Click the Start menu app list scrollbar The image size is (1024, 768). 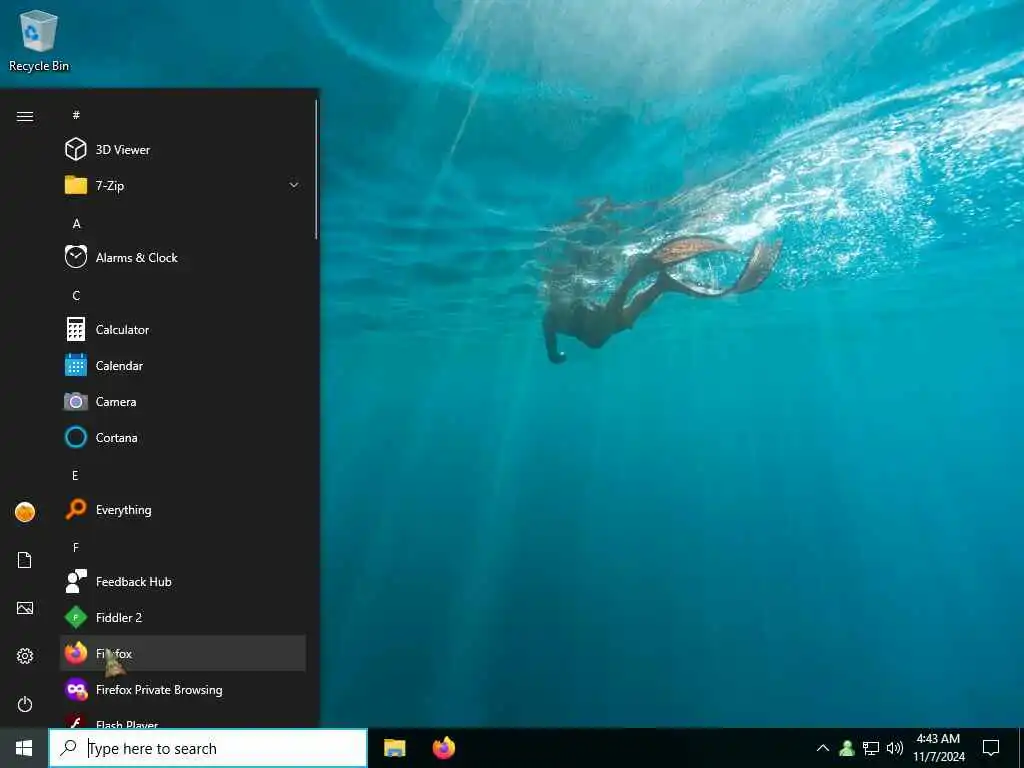(316, 170)
